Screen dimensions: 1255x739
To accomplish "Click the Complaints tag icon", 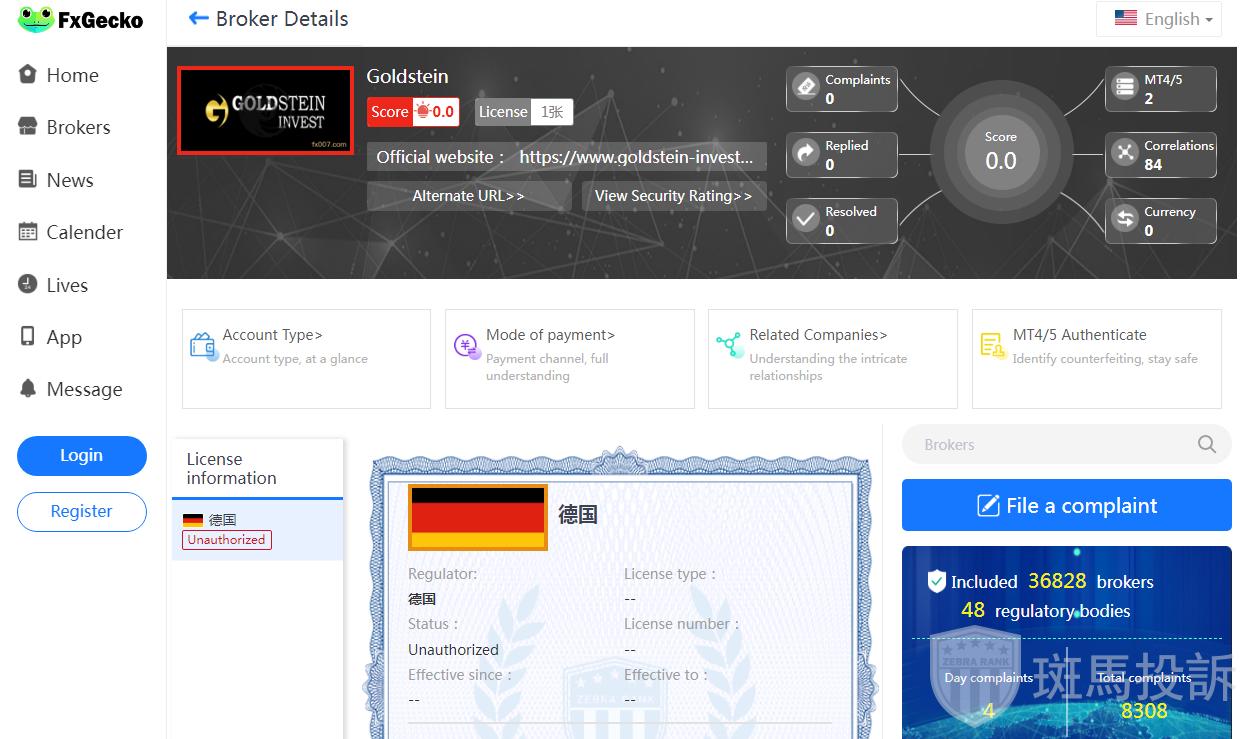I will coord(806,88).
